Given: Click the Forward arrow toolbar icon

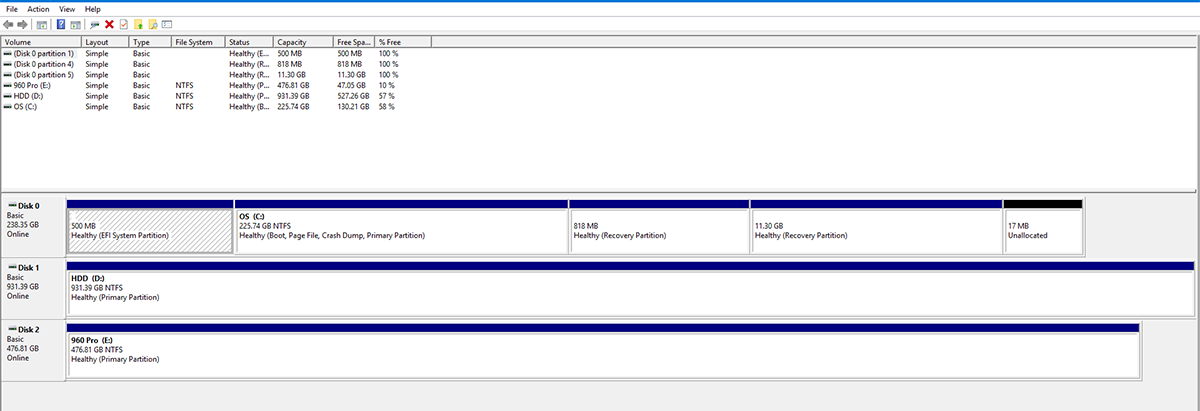Looking at the screenshot, I should pyautogui.click(x=22, y=24).
